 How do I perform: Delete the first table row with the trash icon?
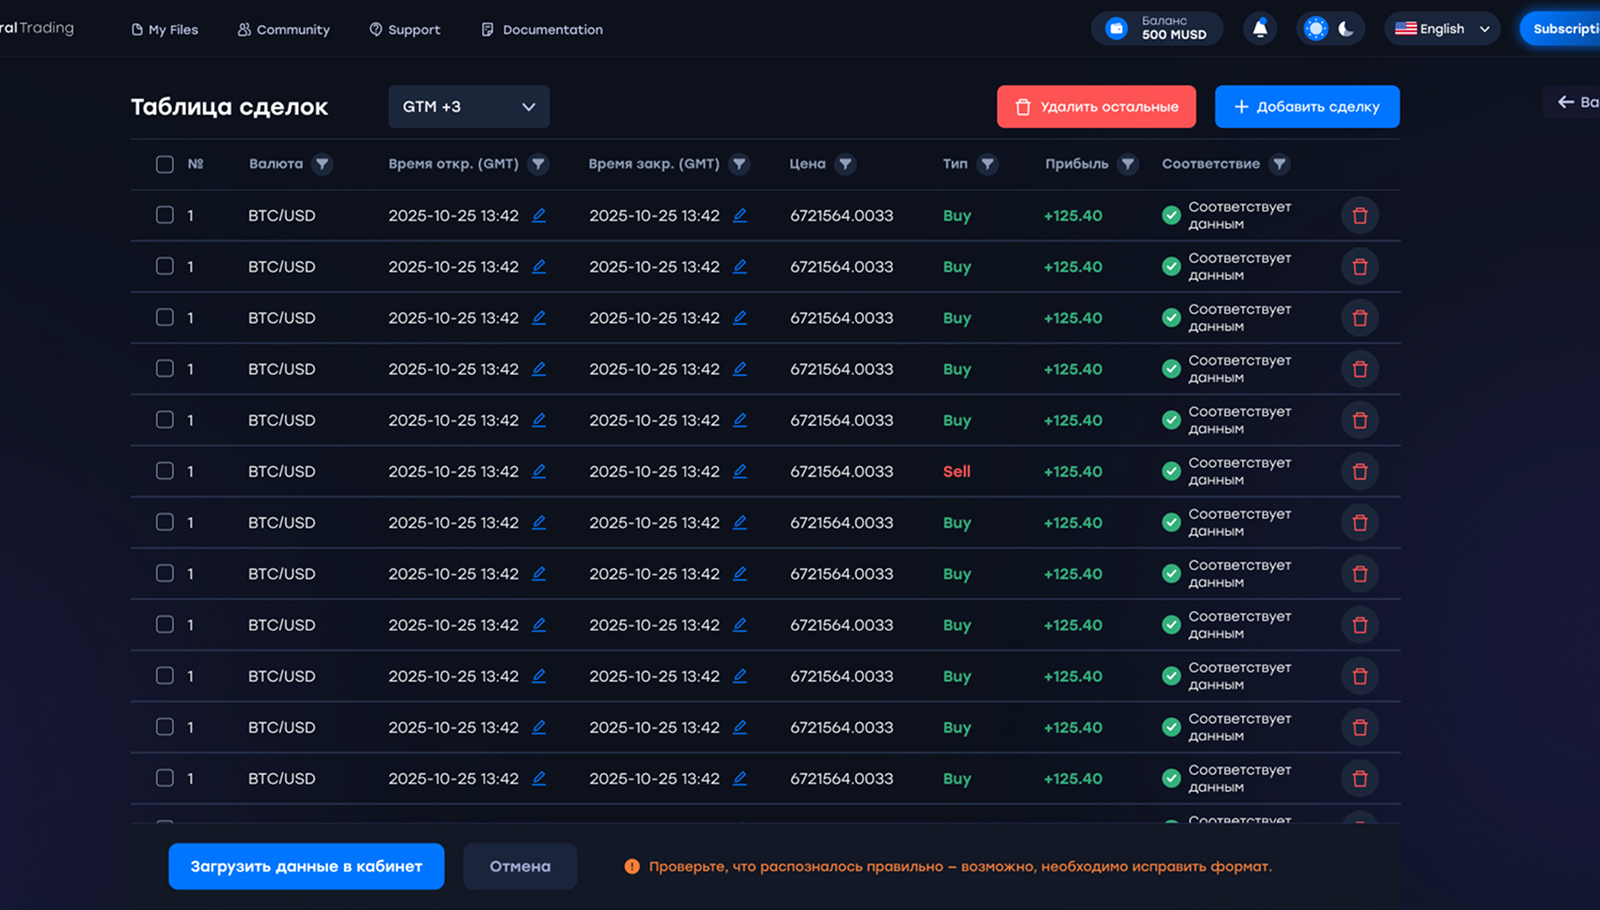click(1360, 215)
